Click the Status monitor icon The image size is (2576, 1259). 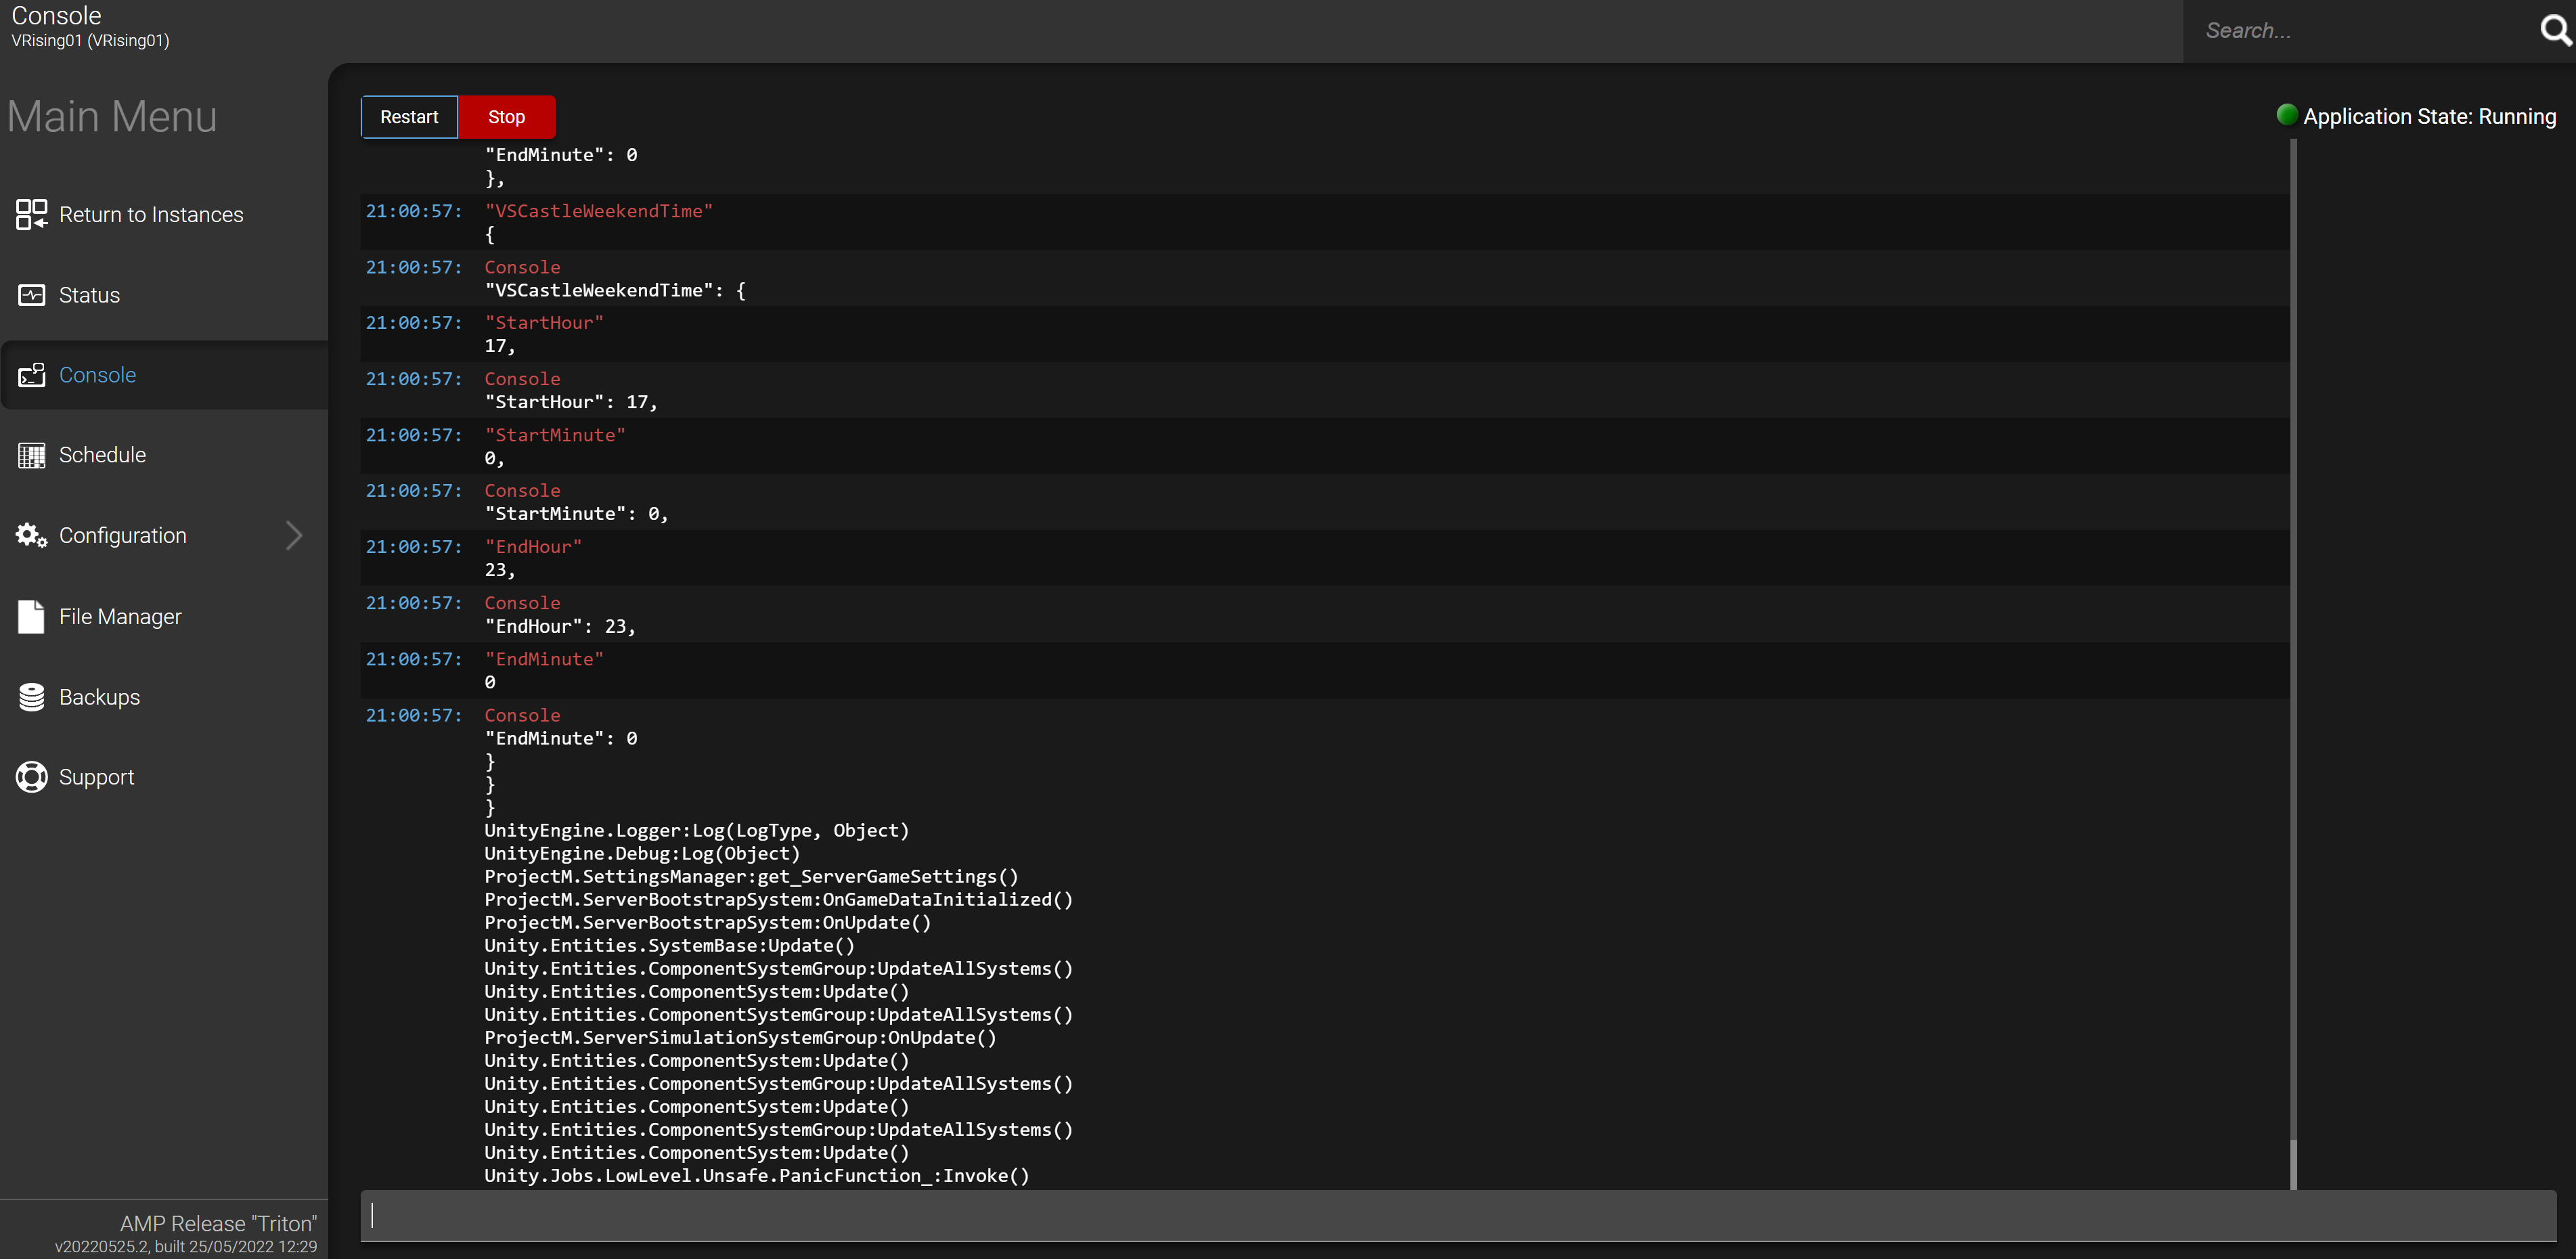click(x=31, y=295)
